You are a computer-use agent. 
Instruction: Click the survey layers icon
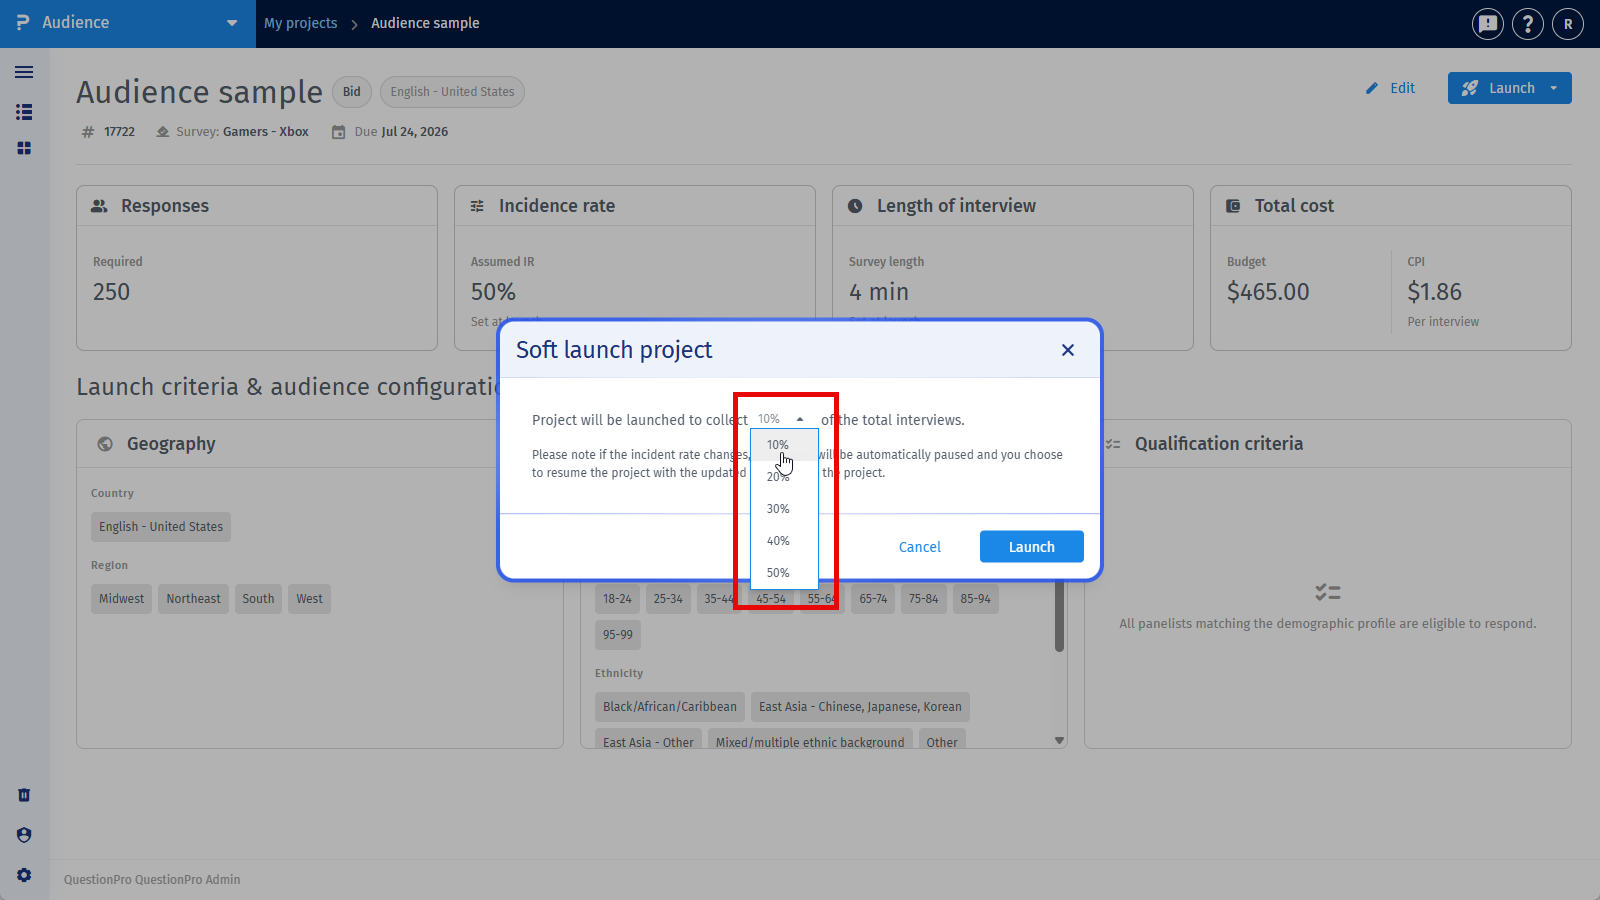pos(162,132)
